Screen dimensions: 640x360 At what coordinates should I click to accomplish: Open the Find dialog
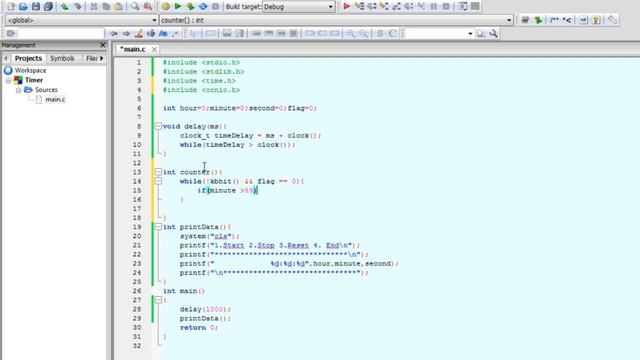click(x=135, y=6)
